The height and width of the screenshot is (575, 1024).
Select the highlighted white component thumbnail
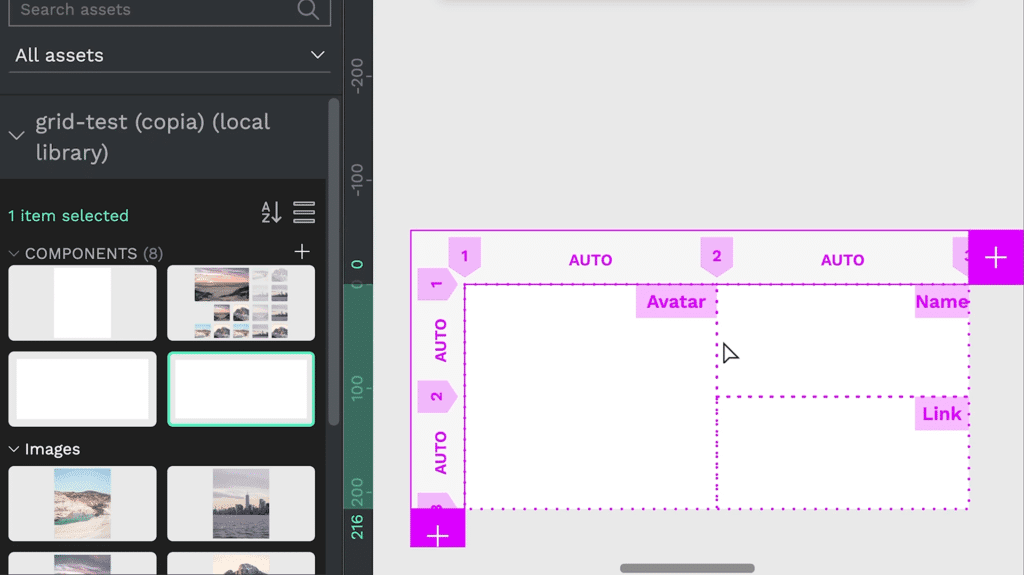(241, 389)
